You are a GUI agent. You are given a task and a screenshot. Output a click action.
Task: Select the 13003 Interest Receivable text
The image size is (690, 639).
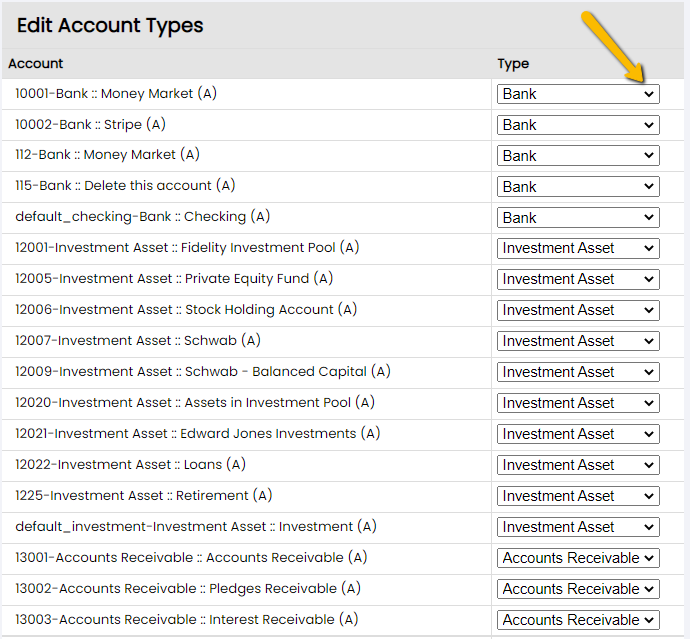coord(187,619)
